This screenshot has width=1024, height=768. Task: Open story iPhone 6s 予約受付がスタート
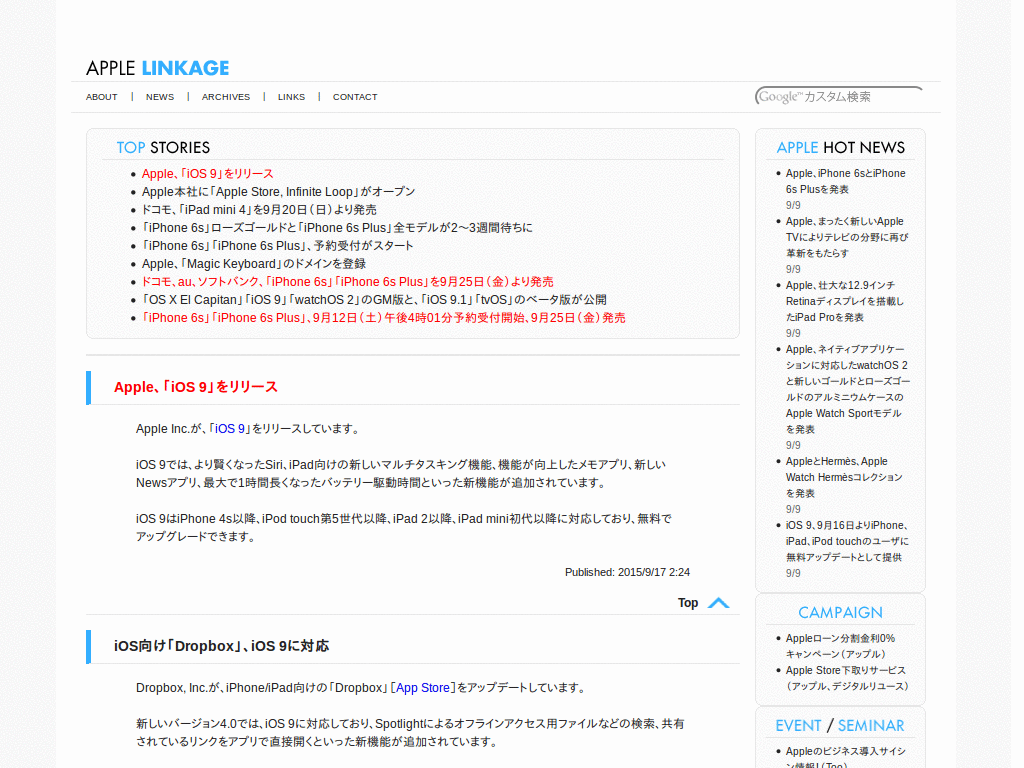click(x=278, y=246)
